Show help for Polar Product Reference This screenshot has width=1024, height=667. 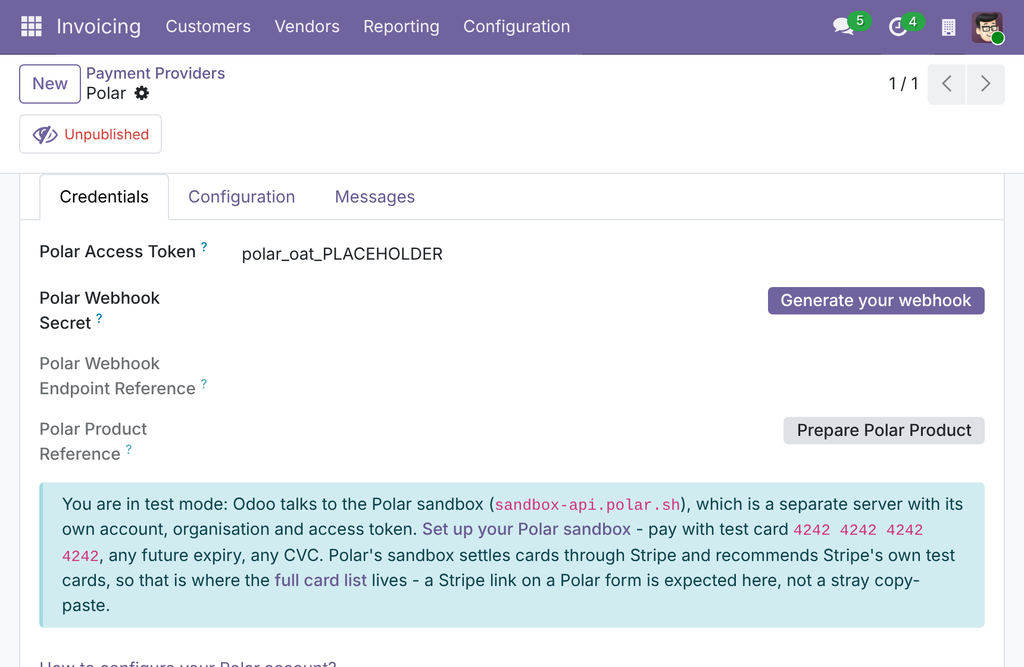(x=129, y=449)
